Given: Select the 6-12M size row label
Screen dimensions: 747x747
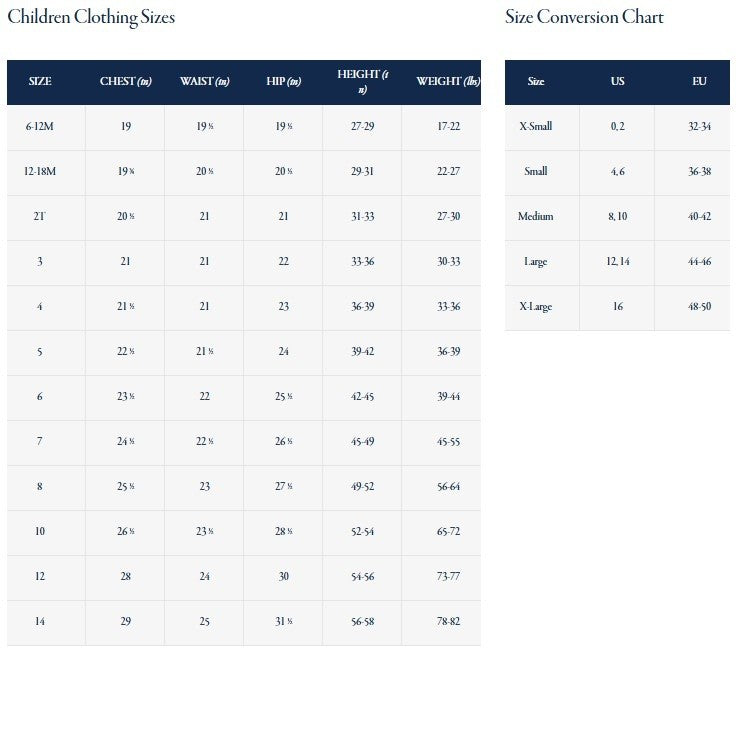Looking at the screenshot, I should click(40, 127).
